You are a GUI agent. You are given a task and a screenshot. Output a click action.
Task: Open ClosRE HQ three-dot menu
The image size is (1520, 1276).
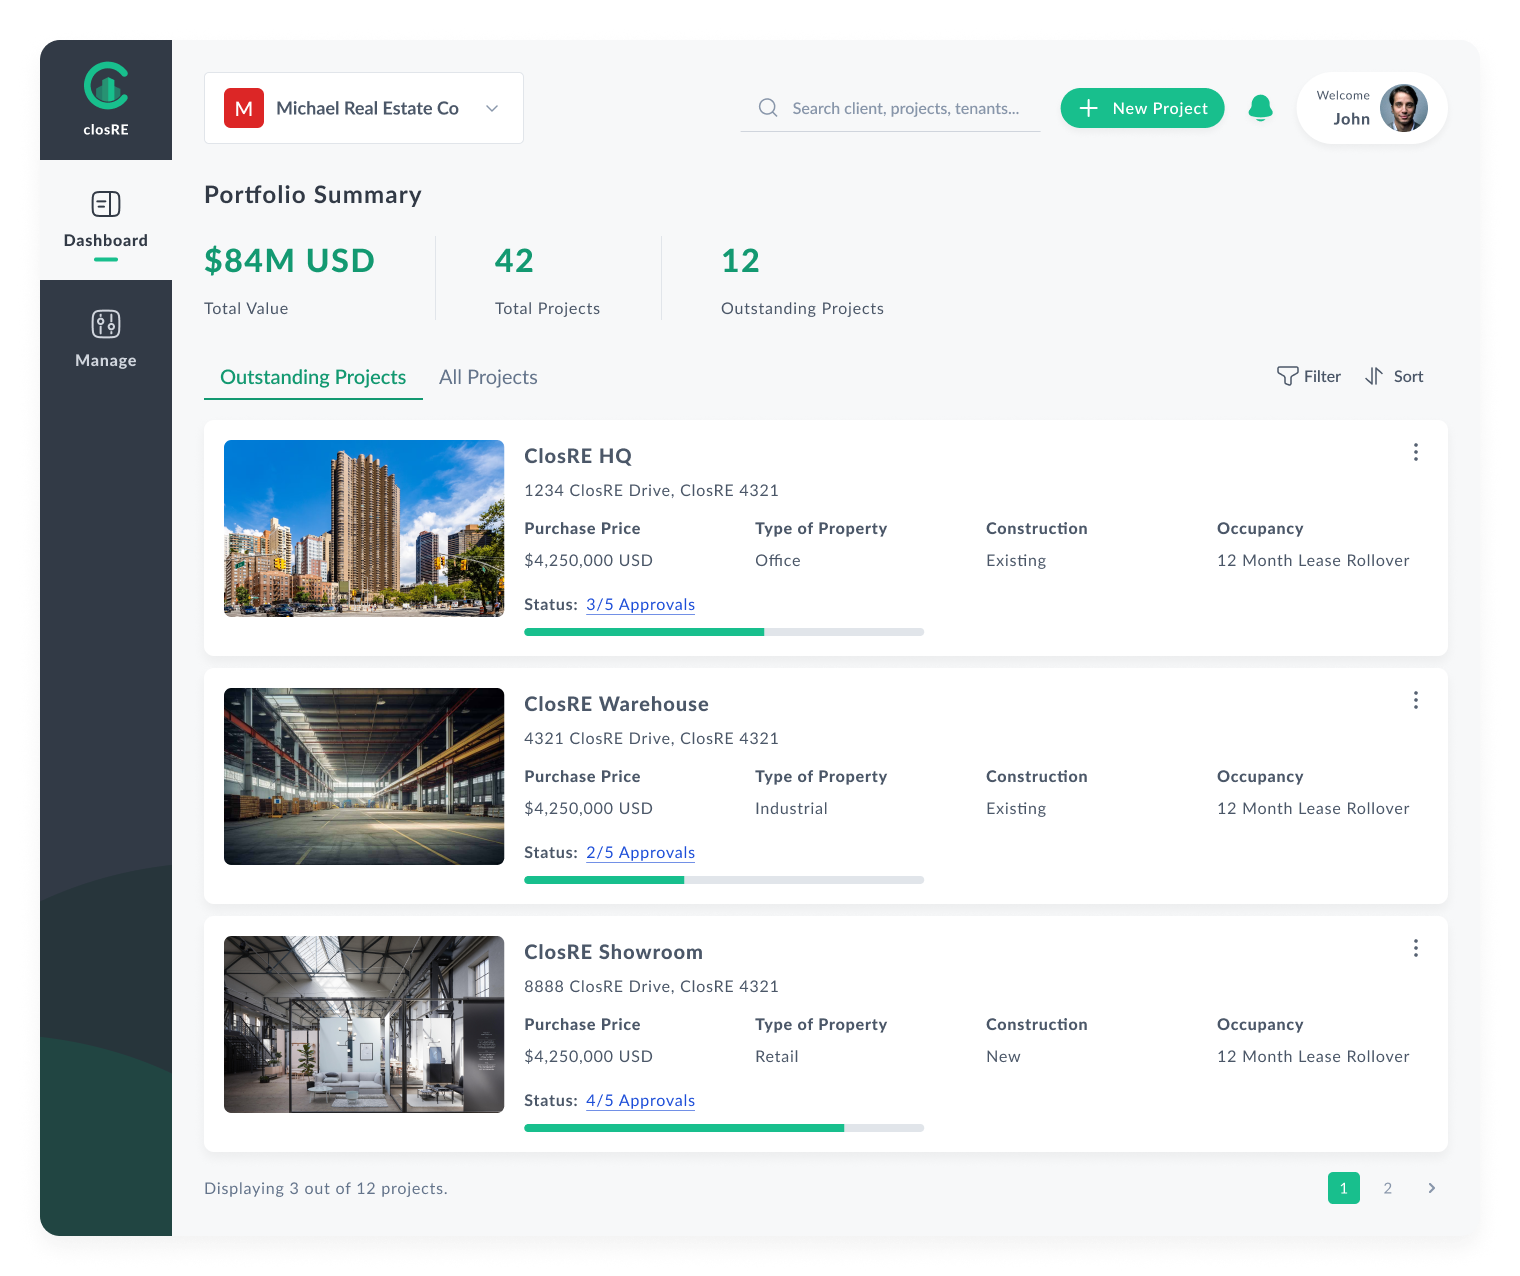1416,452
